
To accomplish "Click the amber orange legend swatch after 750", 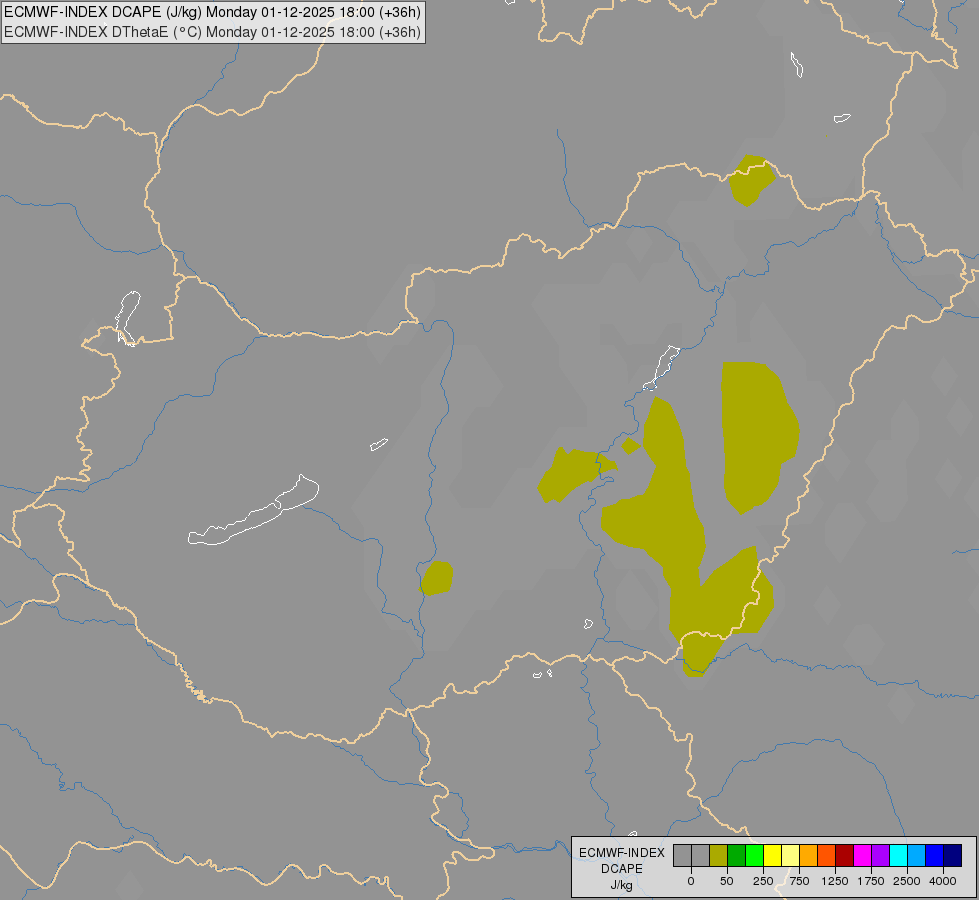I will click(x=809, y=856).
